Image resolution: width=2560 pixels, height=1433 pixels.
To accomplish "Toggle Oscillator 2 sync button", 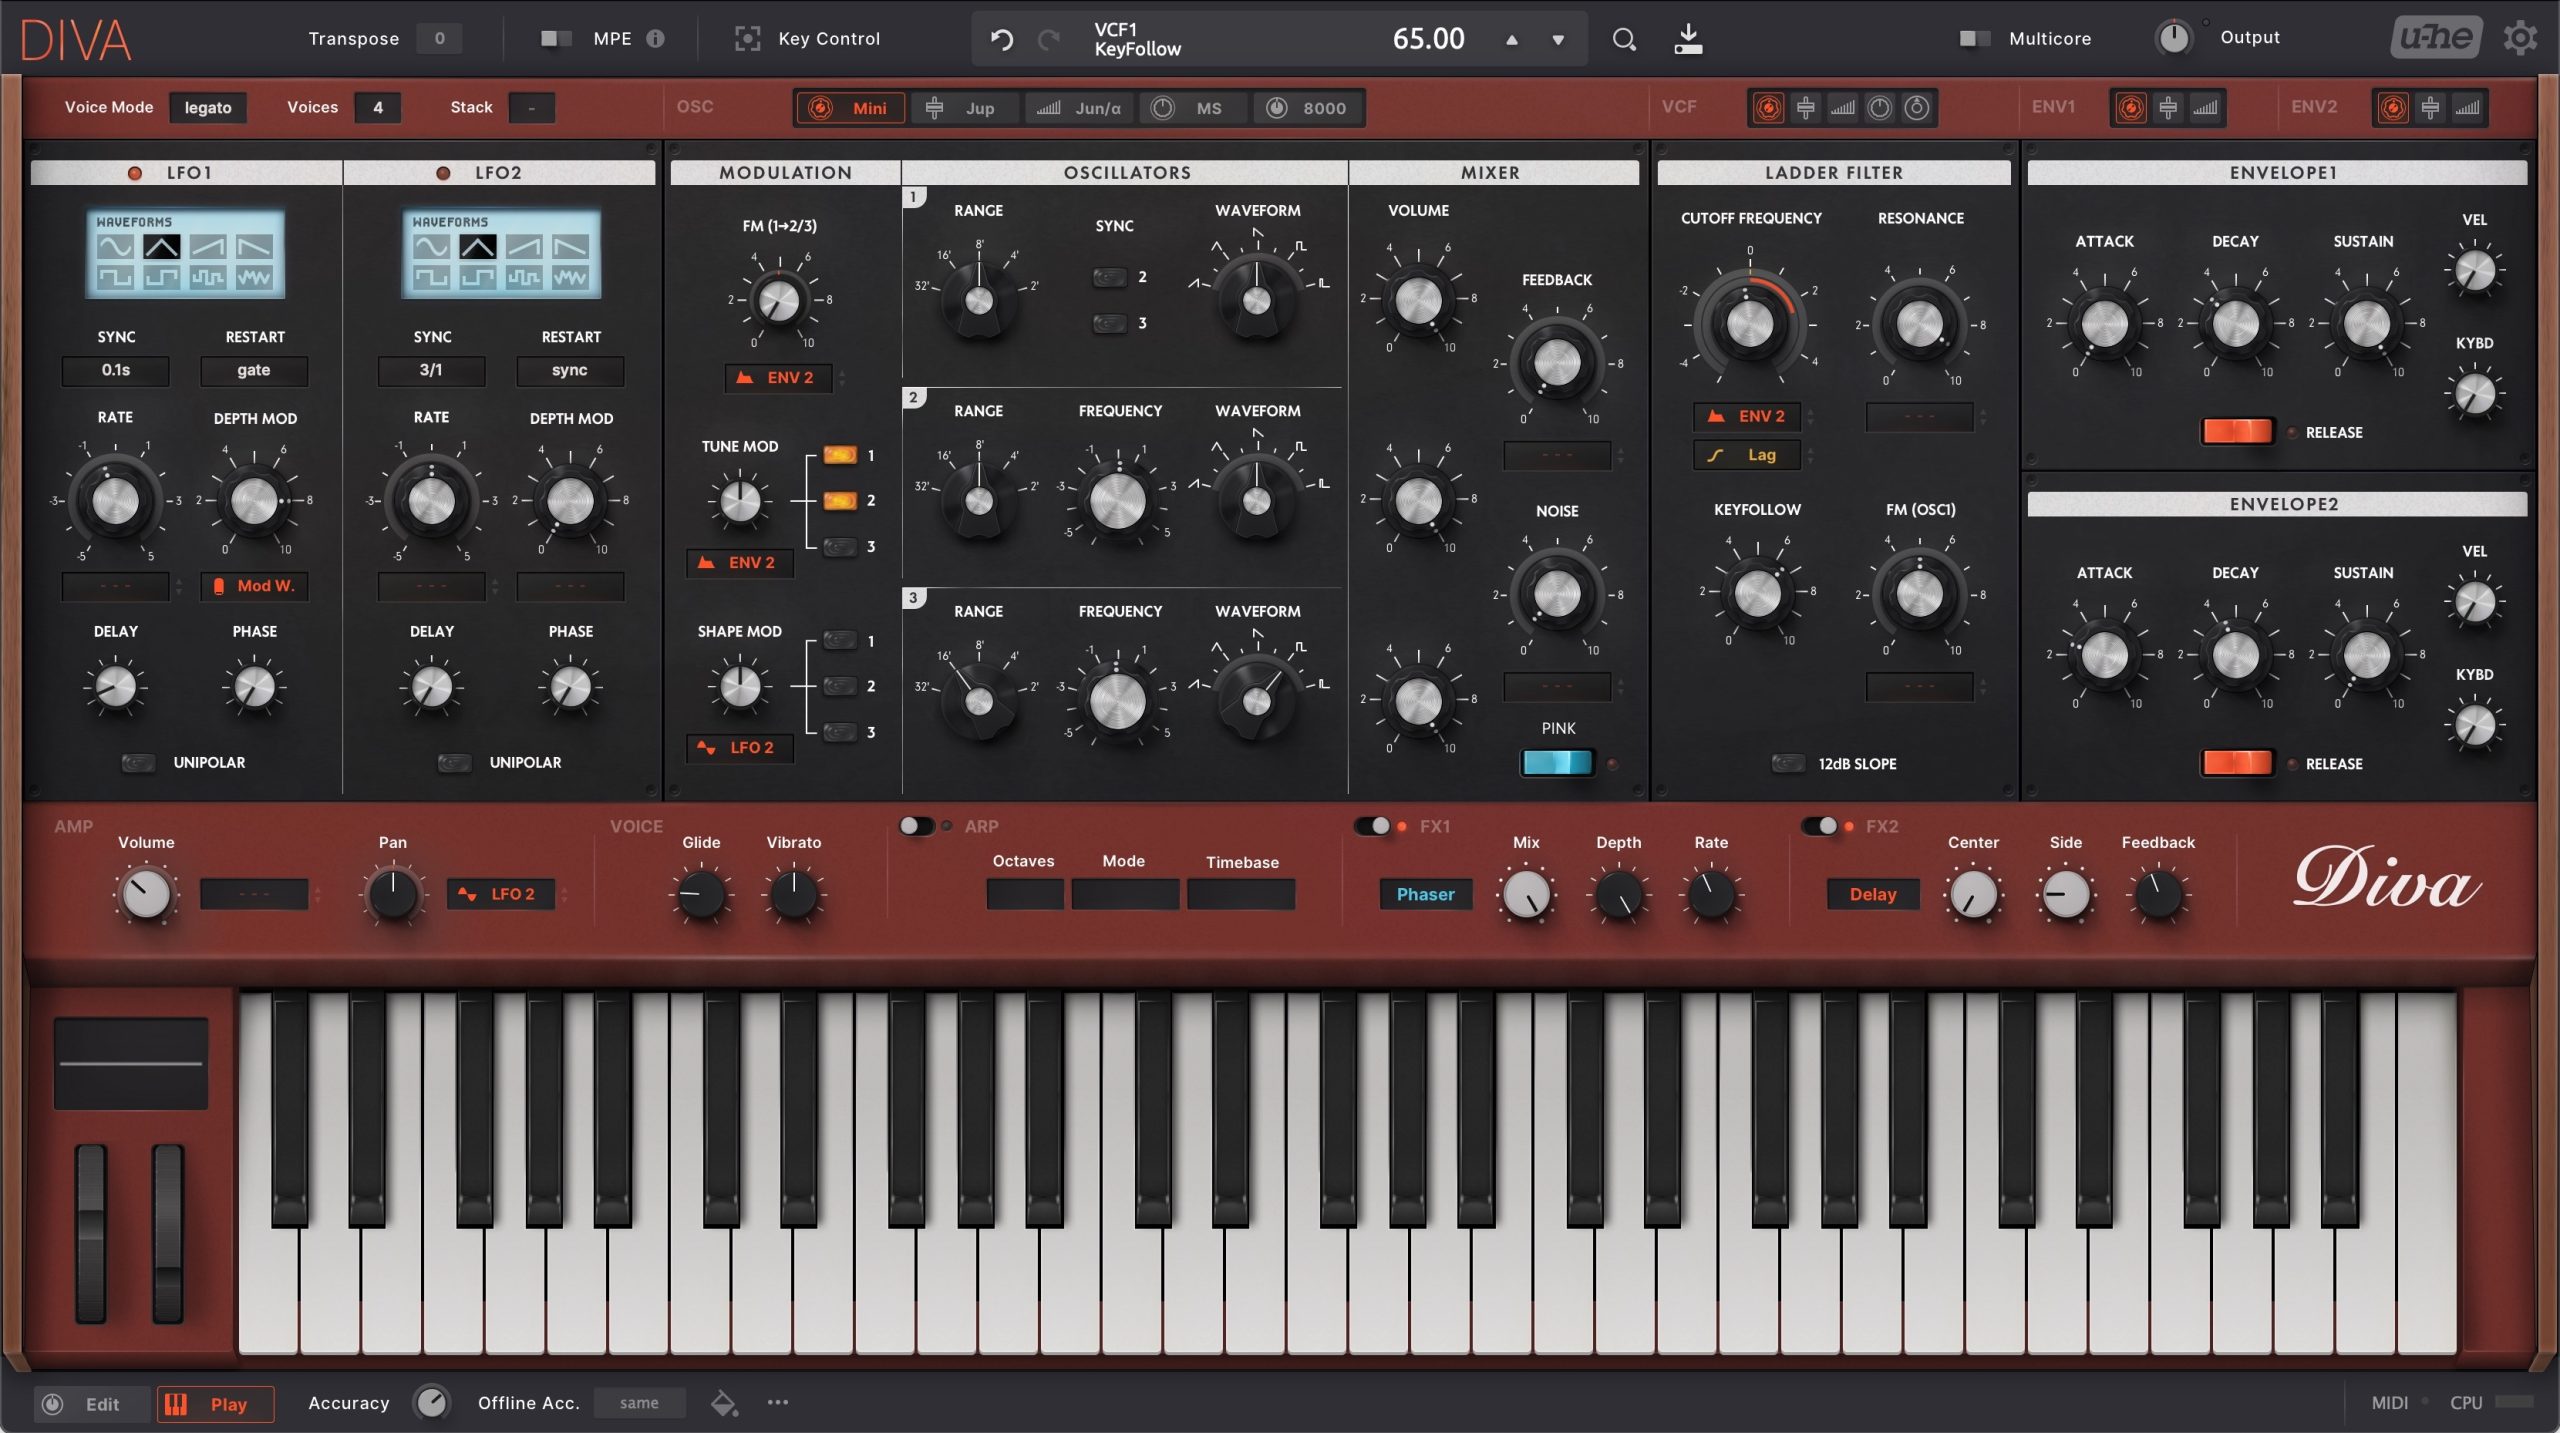I will tap(1109, 277).
